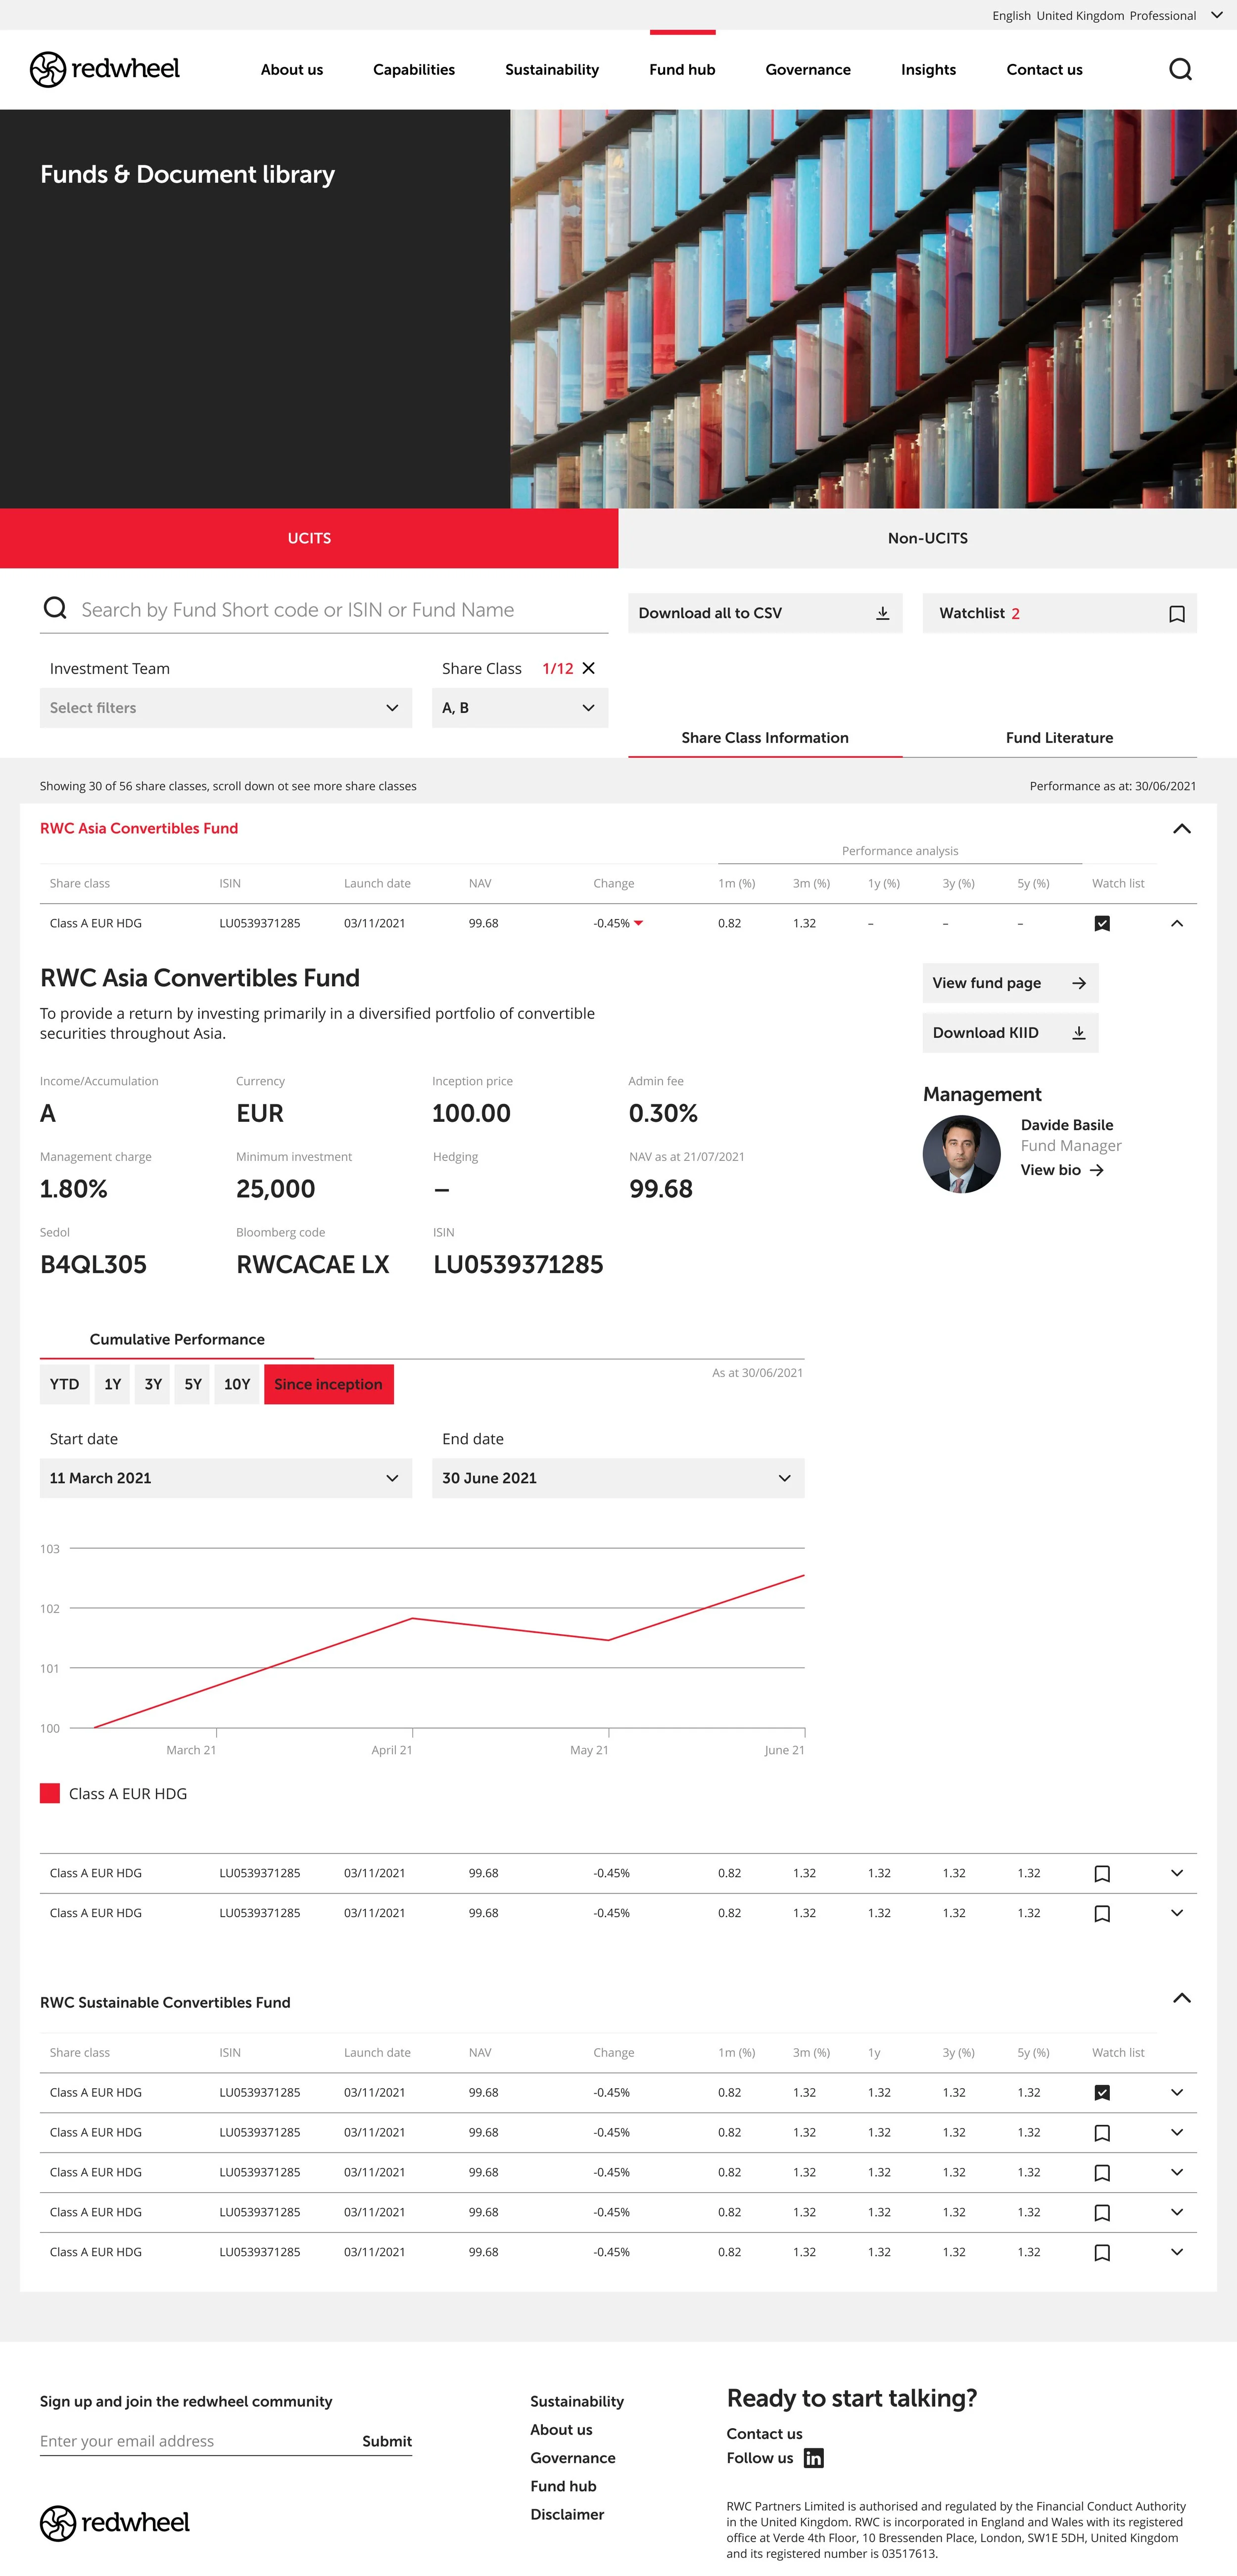
Task: Uncheck watchlist for expanded Asia Convertibles Class A row
Action: [x=1102, y=923]
